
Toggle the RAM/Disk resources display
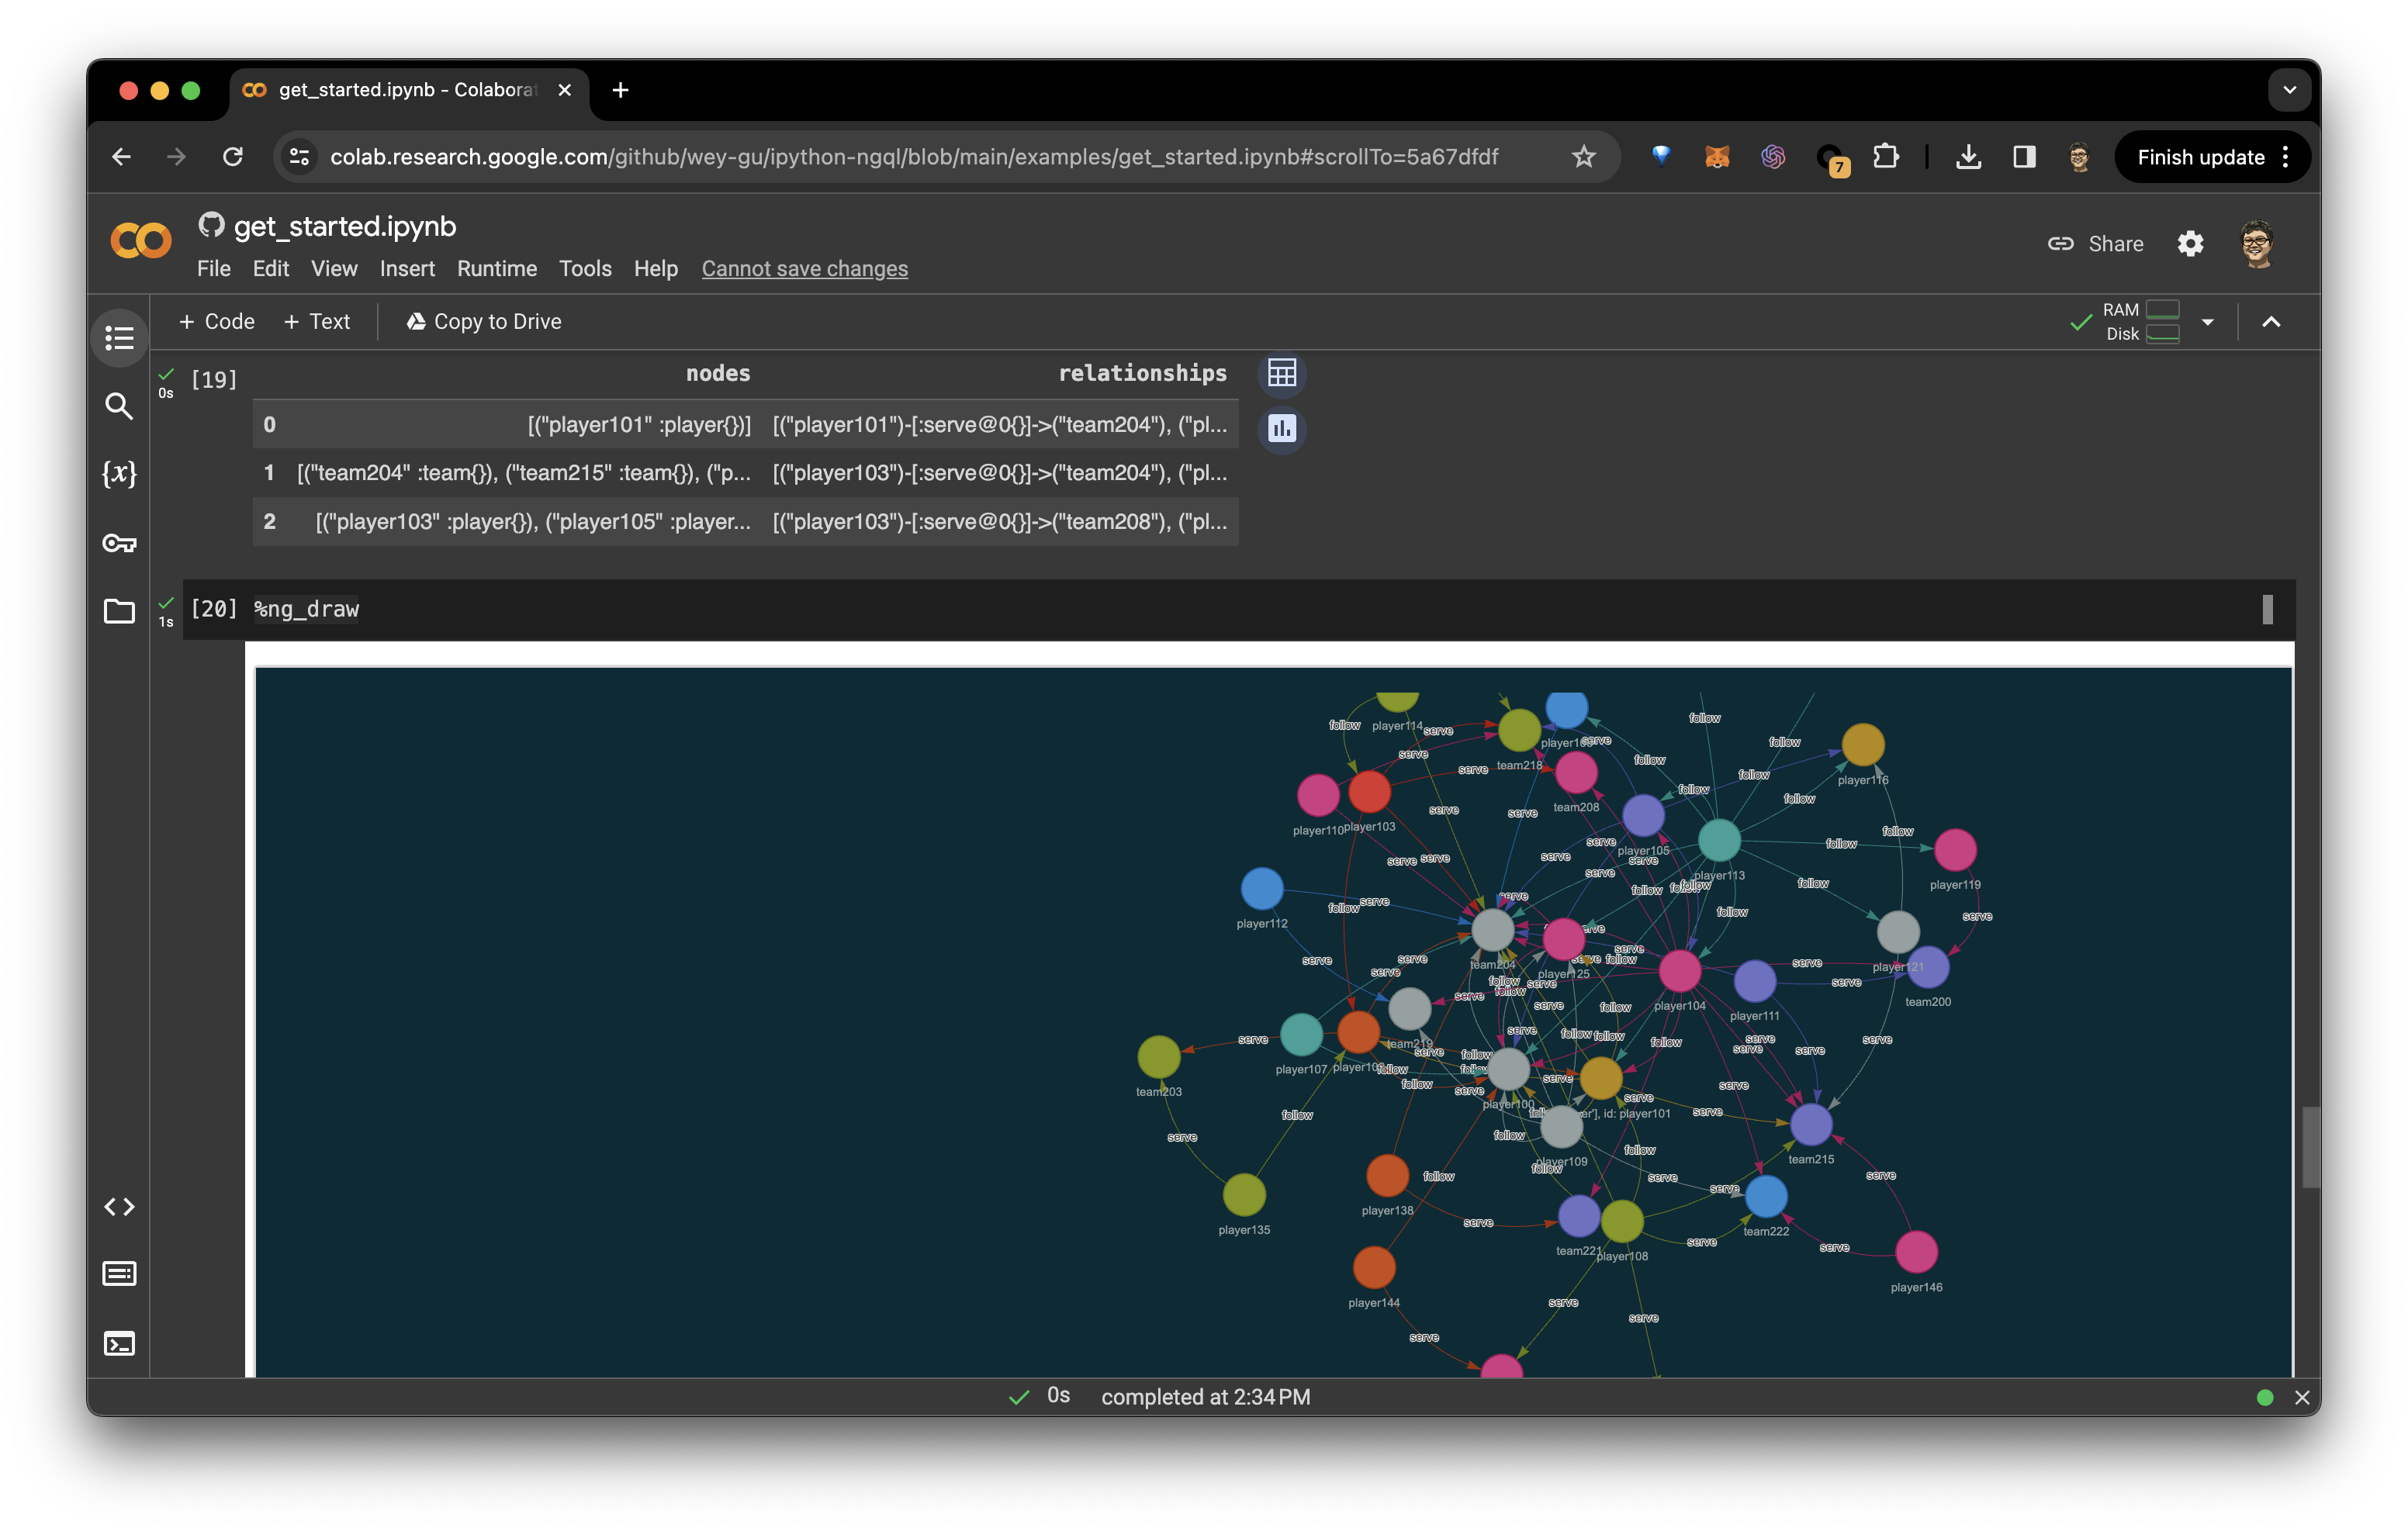click(2140, 321)
